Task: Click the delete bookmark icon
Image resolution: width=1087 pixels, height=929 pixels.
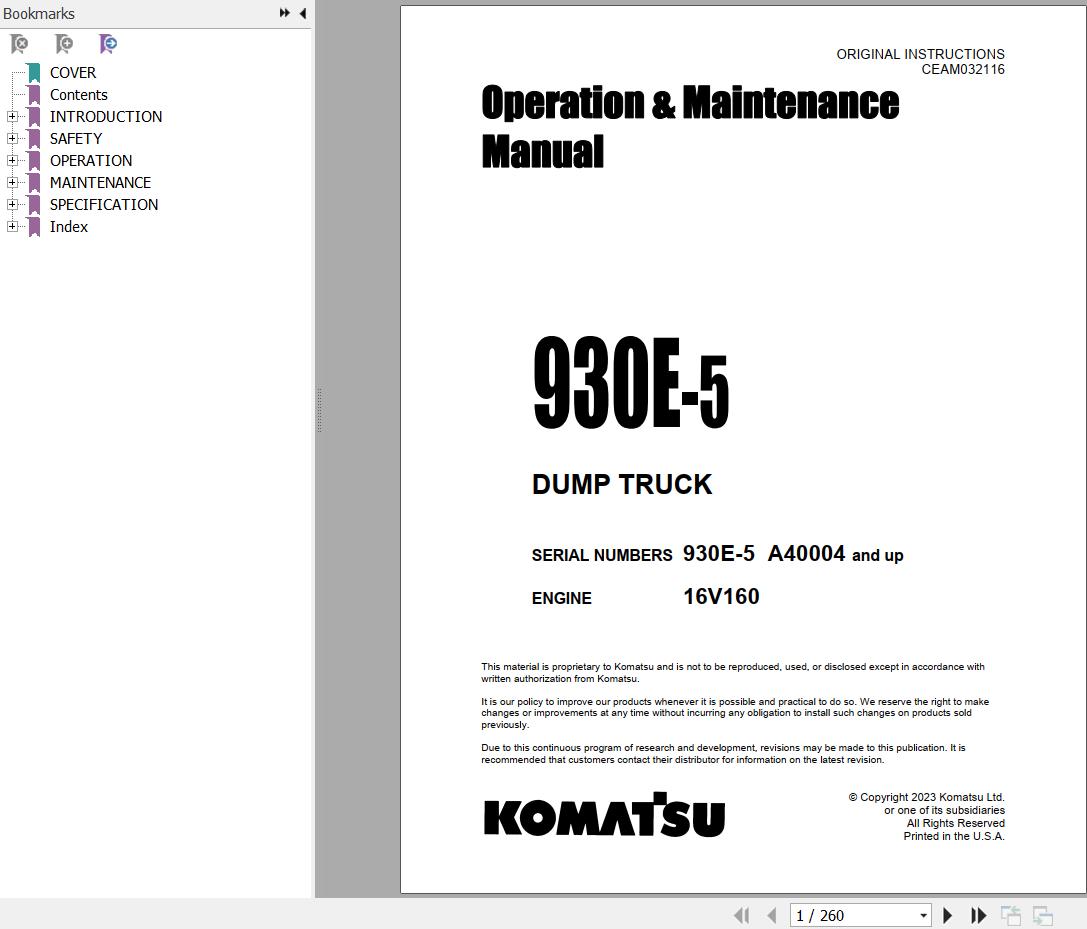Action: [19, 44]
